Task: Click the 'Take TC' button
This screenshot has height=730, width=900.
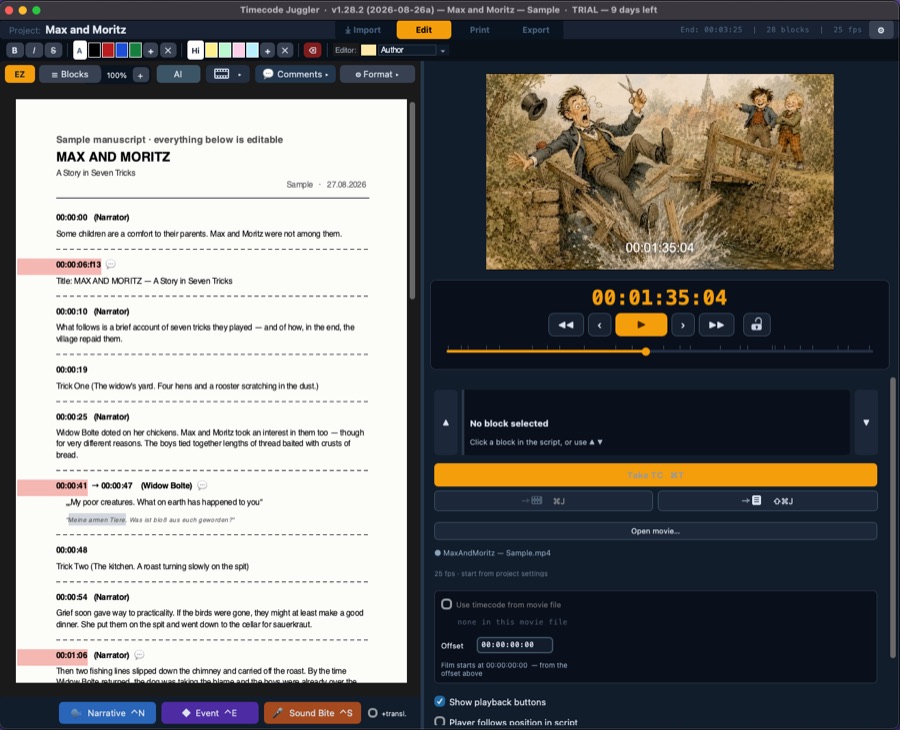Action: tap(655, 475)
